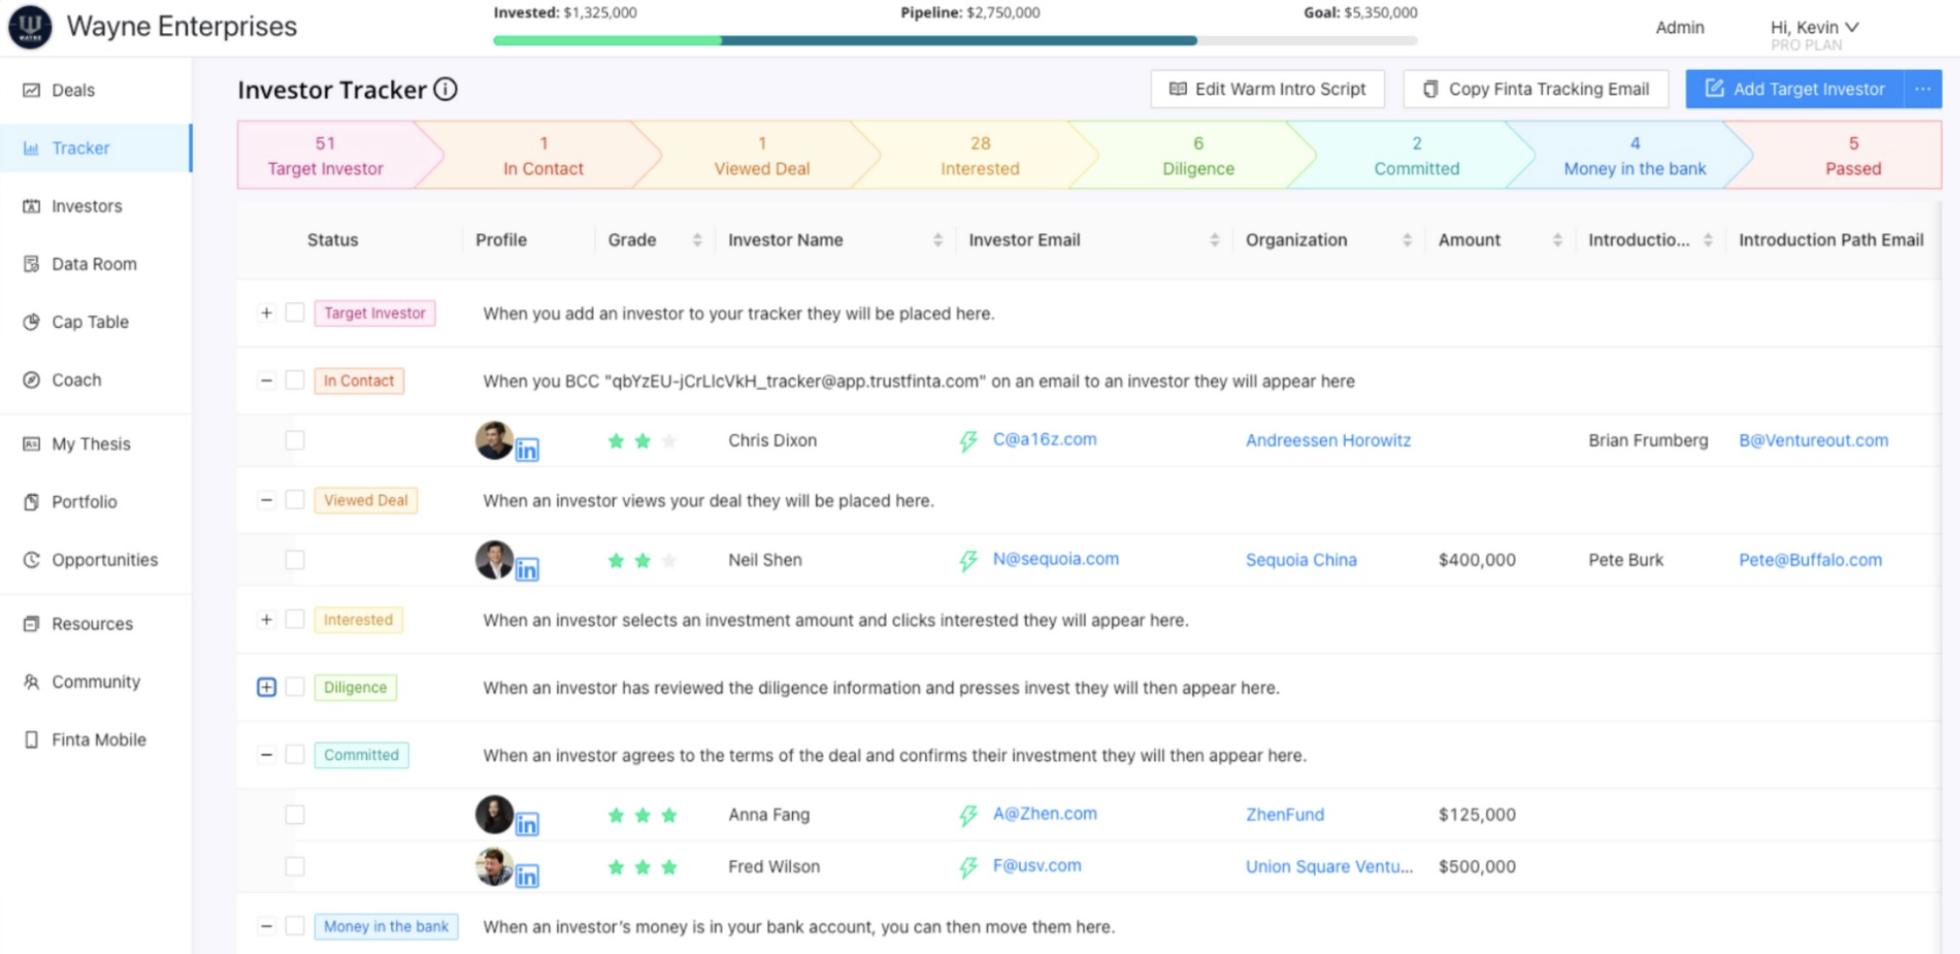Select the Diligence group checkbox
This screenshot has height=954, width=1960.
coord(295,687)
